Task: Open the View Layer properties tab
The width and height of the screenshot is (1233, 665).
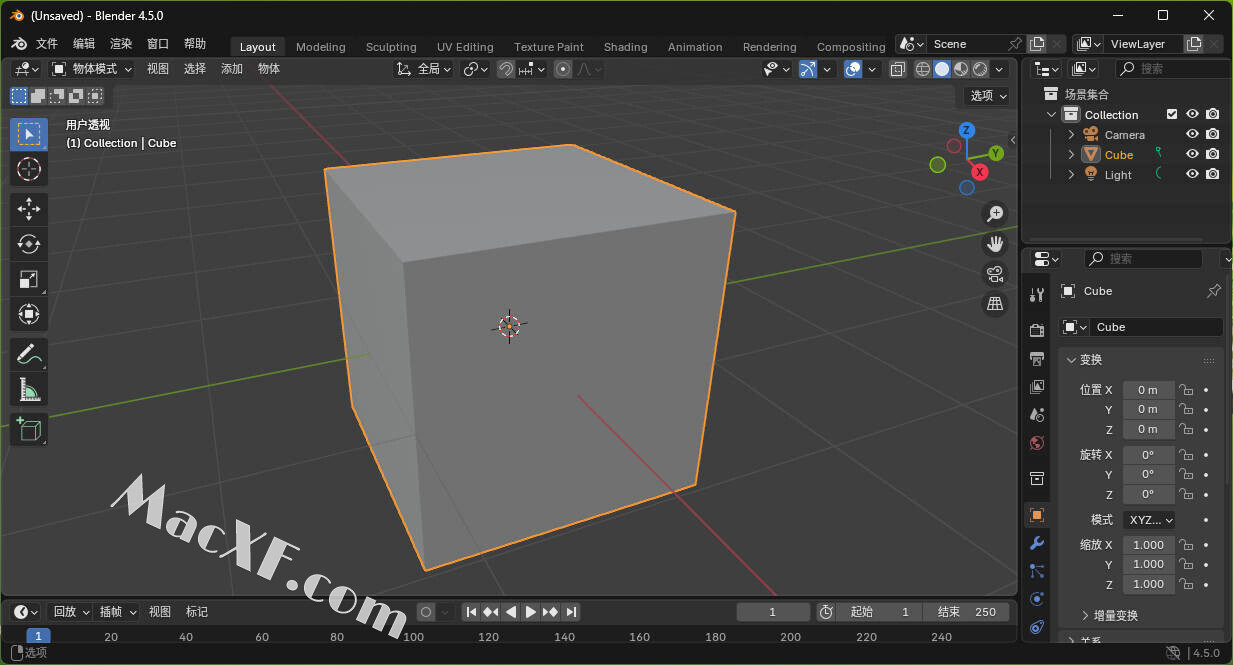Action: coord(1037,386)
